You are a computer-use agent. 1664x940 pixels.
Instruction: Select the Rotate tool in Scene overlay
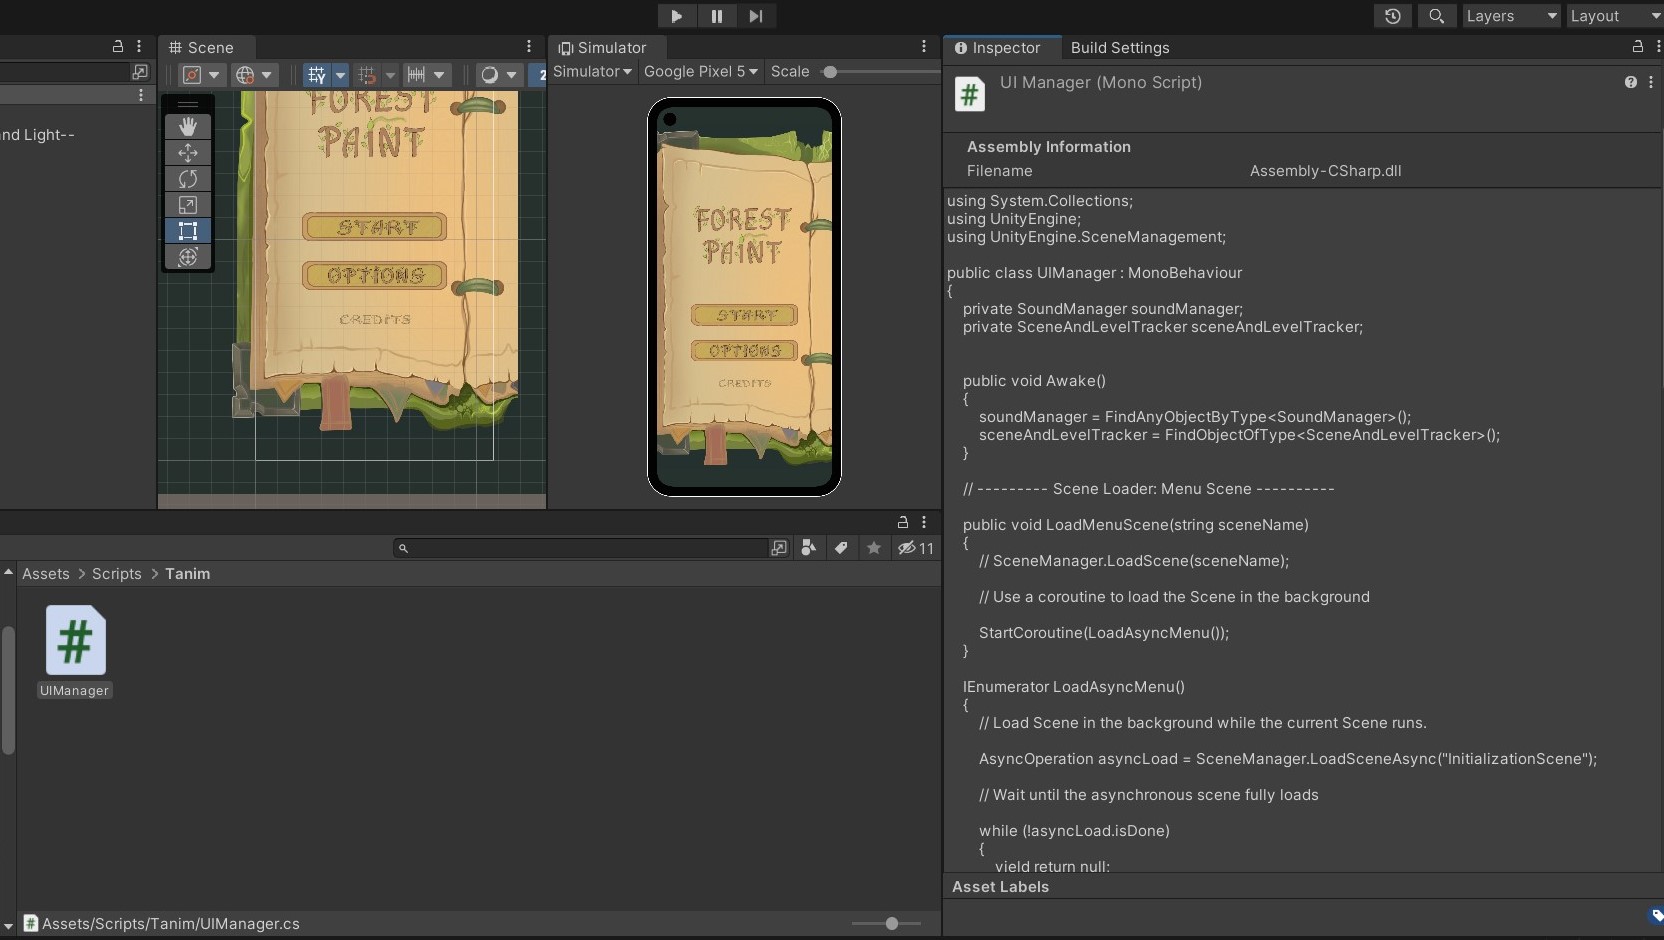[188, 178]
